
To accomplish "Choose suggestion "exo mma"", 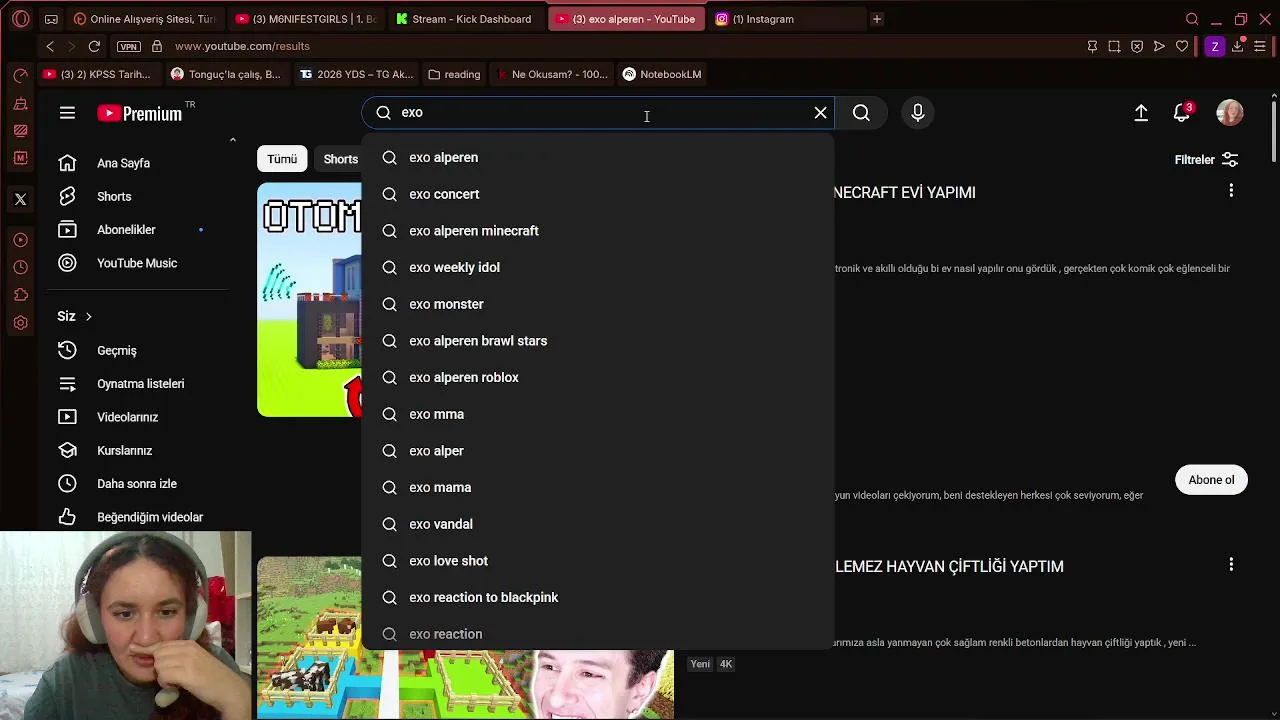I will [598, 414].
